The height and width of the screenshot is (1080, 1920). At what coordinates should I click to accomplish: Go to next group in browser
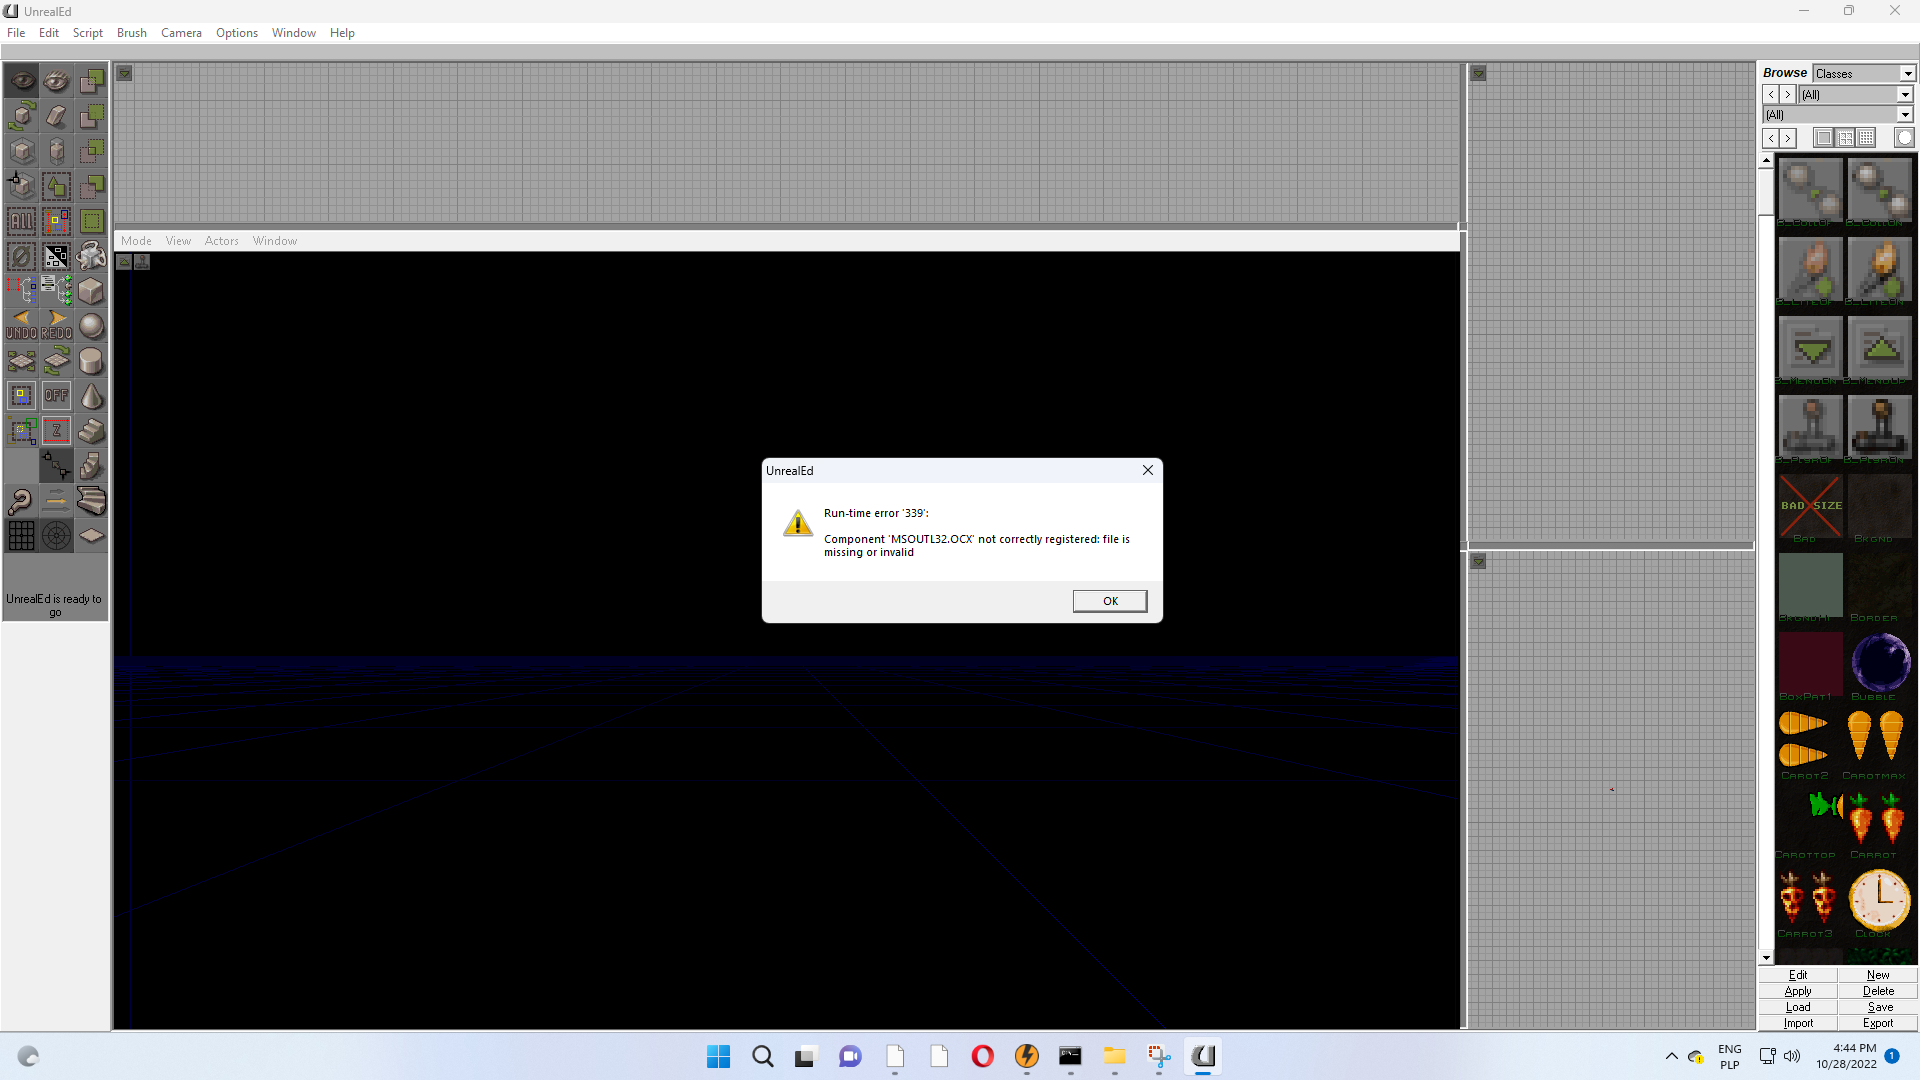1789,138
